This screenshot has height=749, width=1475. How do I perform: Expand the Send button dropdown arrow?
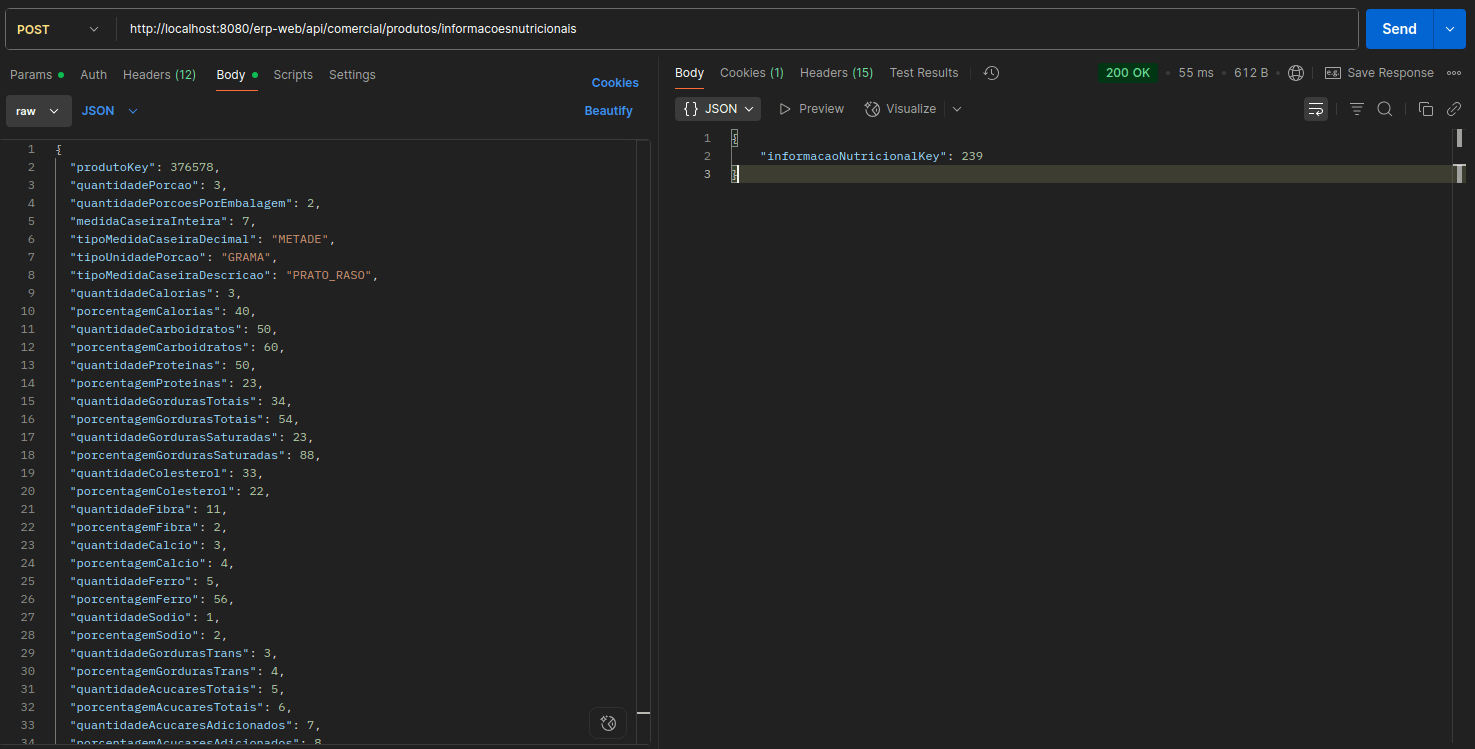pos(1449,29)
